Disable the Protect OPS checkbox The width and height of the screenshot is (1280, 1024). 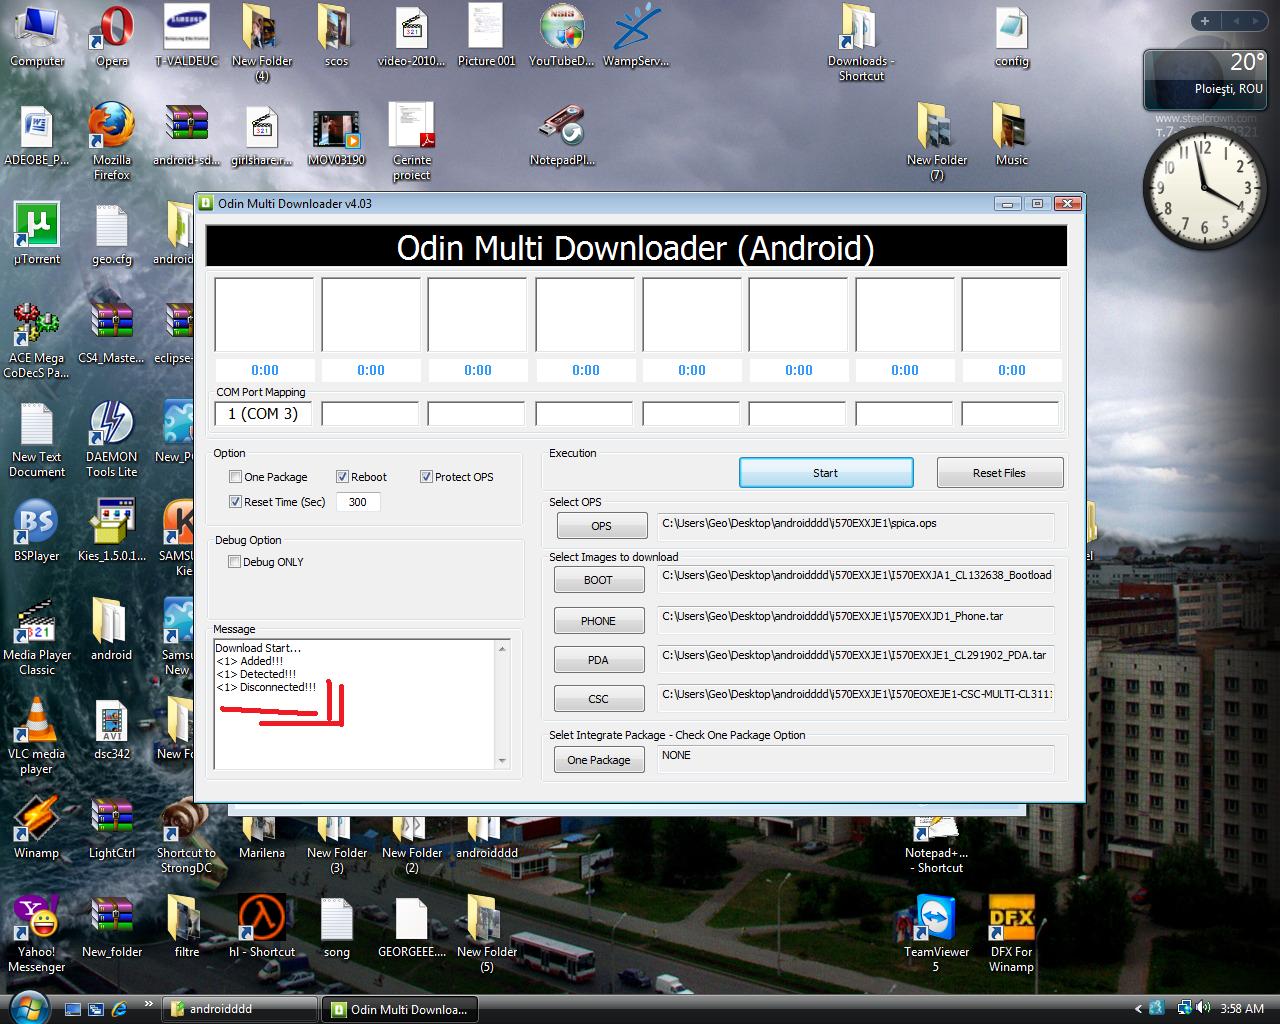click(426, 477)
